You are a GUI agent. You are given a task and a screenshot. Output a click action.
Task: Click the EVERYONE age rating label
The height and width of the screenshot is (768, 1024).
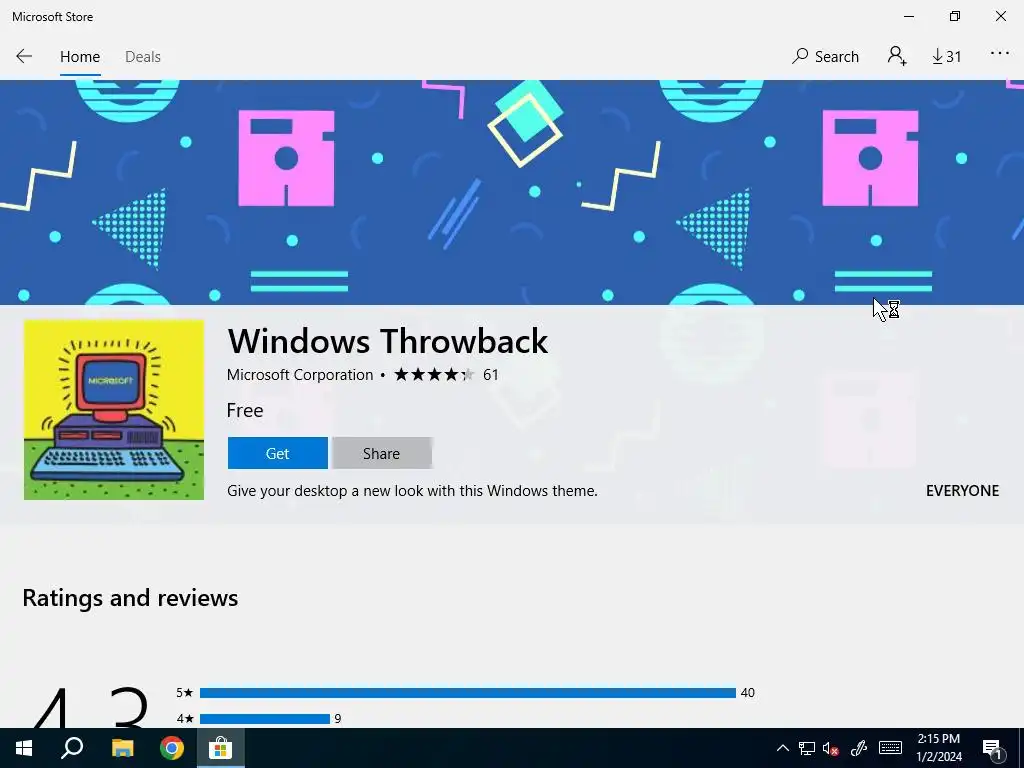[962, 491]
